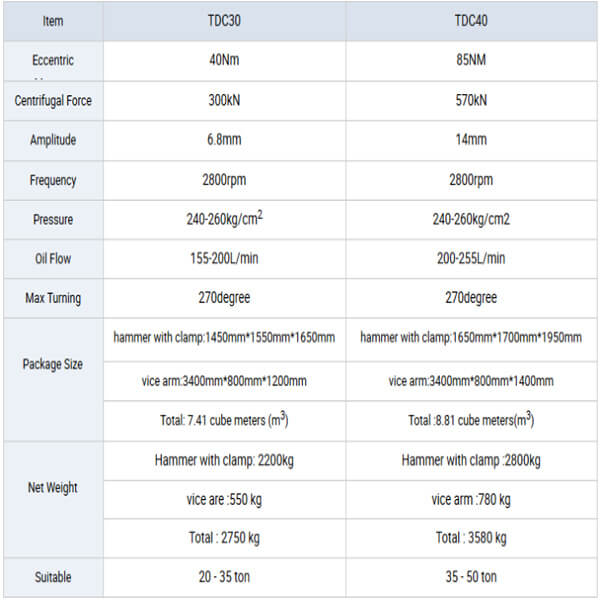Click the 6.8mm amplitude value
This screenshot has height=600, width=600.
(x=223, y=141)
